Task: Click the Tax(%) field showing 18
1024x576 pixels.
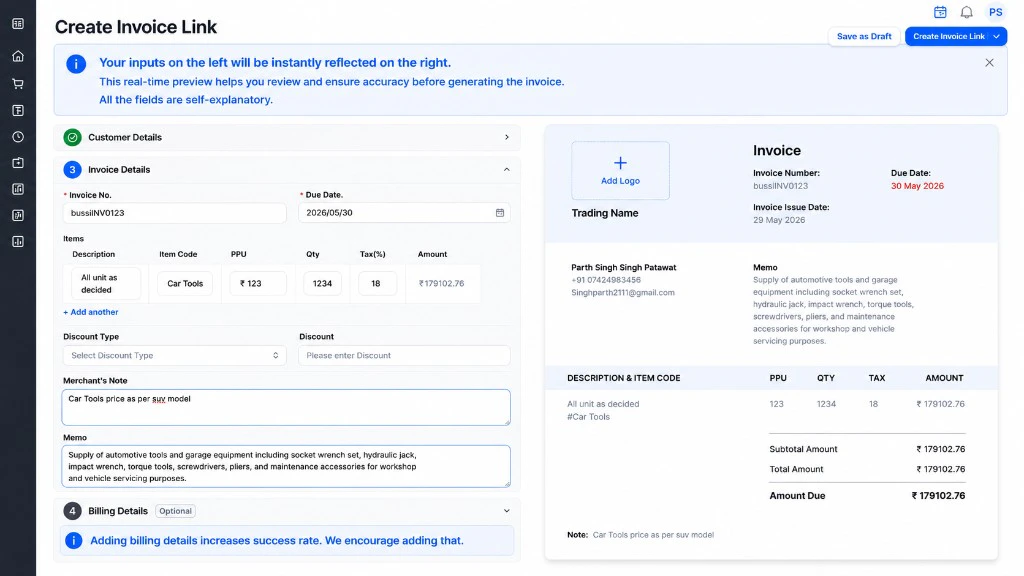Action: [377, 283]
